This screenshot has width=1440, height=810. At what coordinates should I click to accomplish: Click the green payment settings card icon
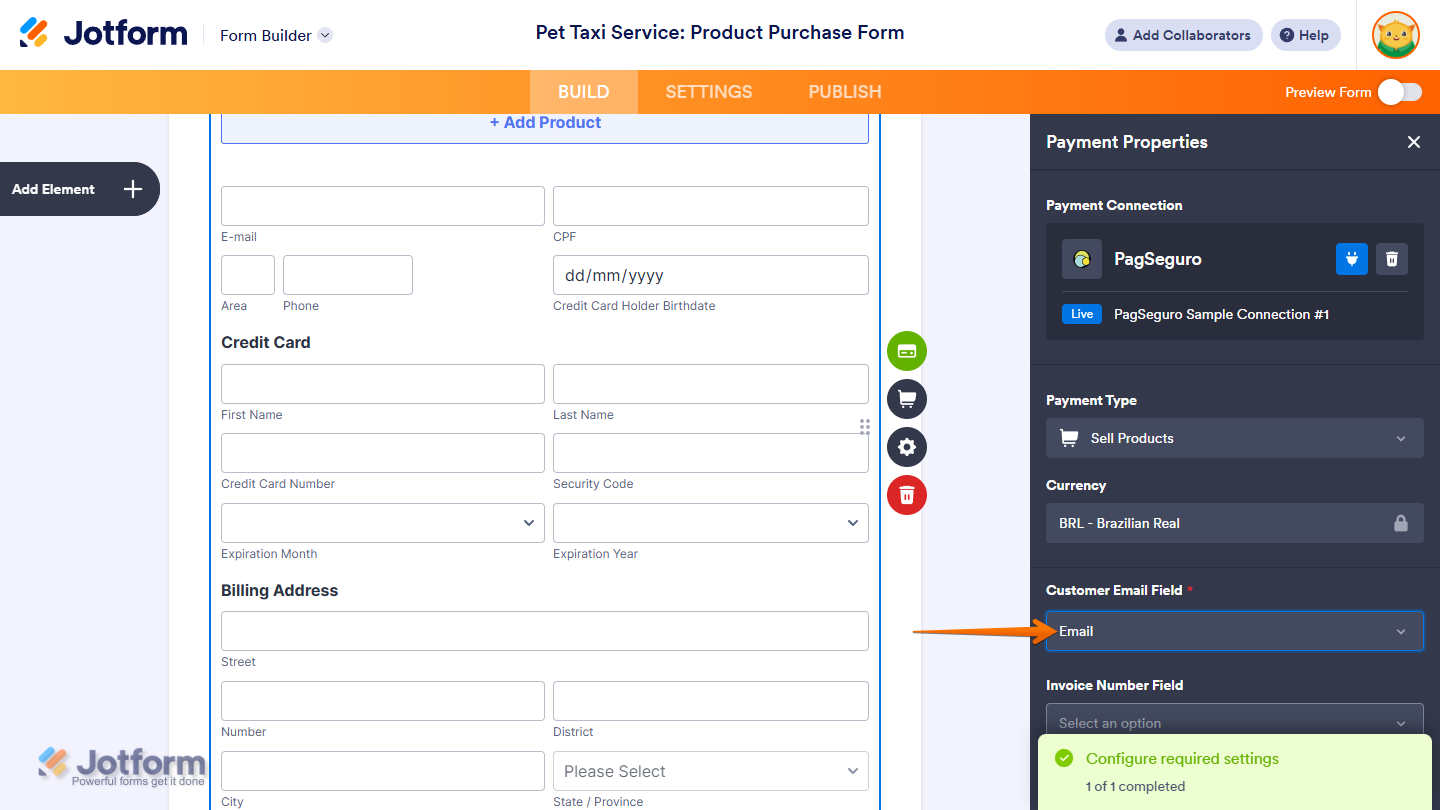pos(907,351)
